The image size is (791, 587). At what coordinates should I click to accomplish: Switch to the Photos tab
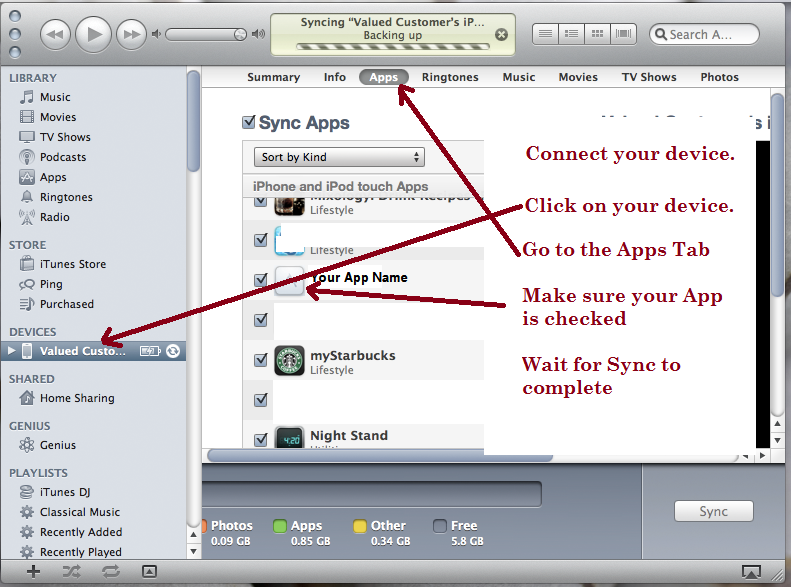click(x=719, y=77)
